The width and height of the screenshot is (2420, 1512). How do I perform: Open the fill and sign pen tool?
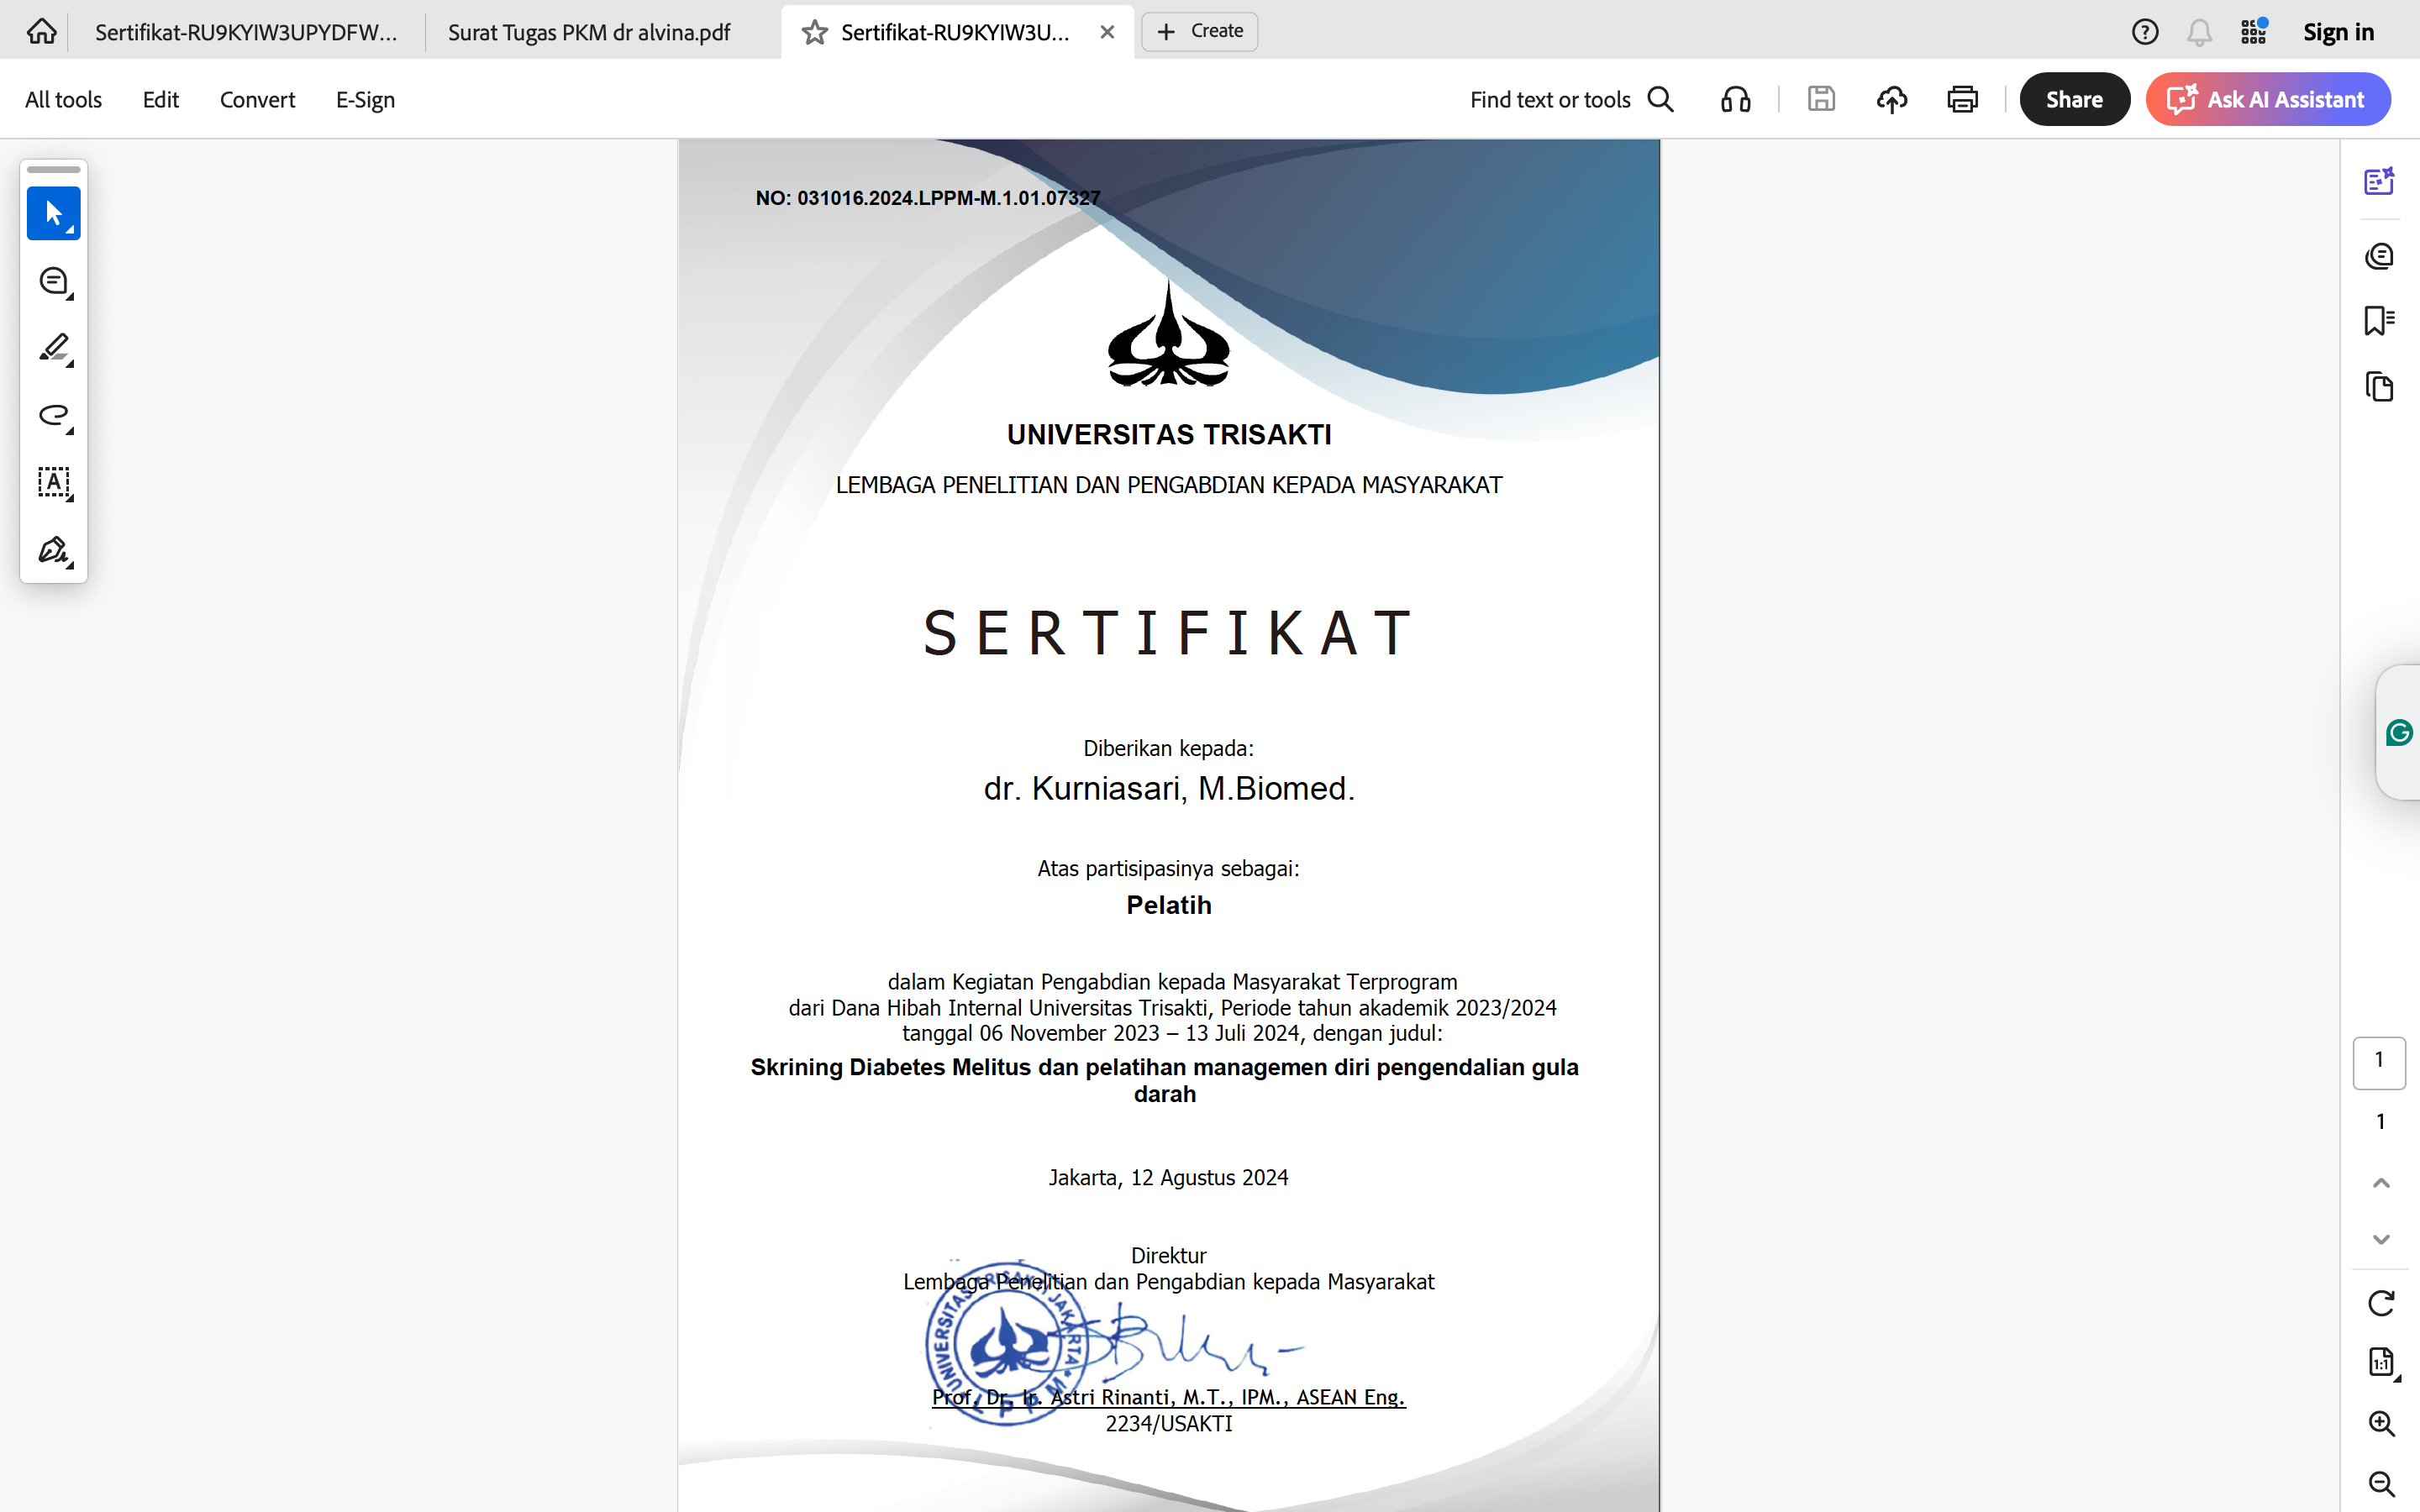click(53, 550)
